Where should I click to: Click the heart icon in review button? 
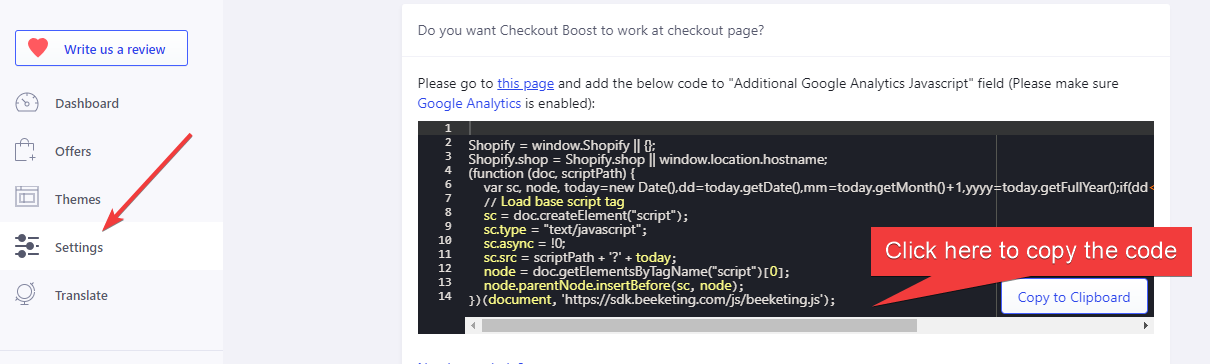click(38, 48)
